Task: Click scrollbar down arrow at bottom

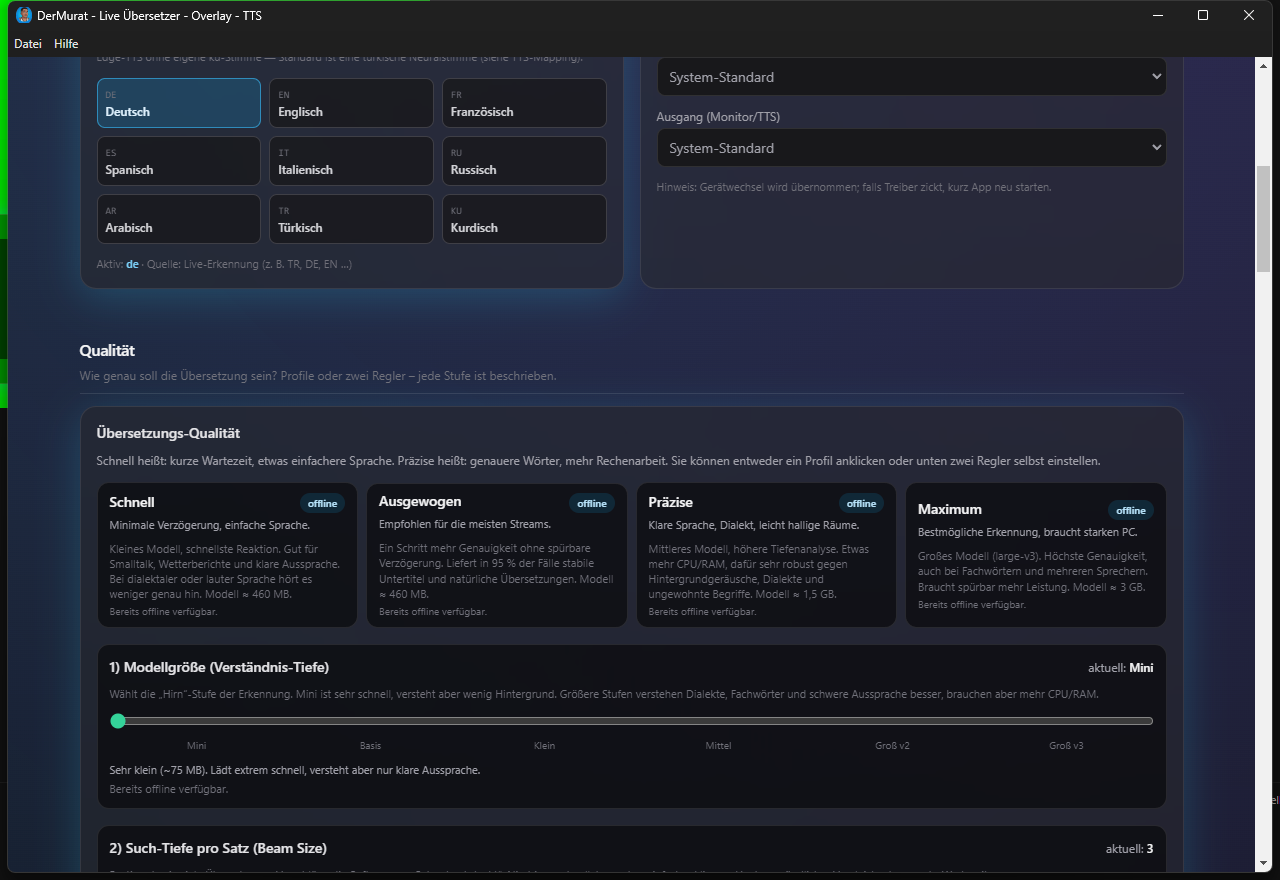Action: [1263, 863]
